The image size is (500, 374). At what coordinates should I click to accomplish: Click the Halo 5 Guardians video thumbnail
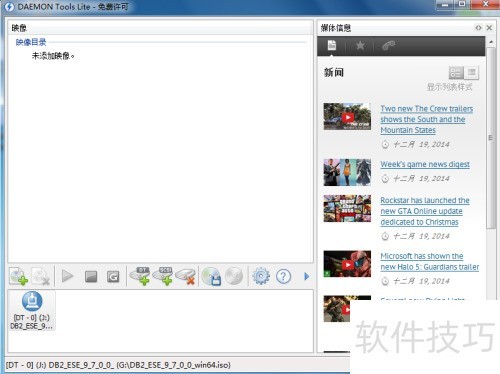tap(347, 264)
